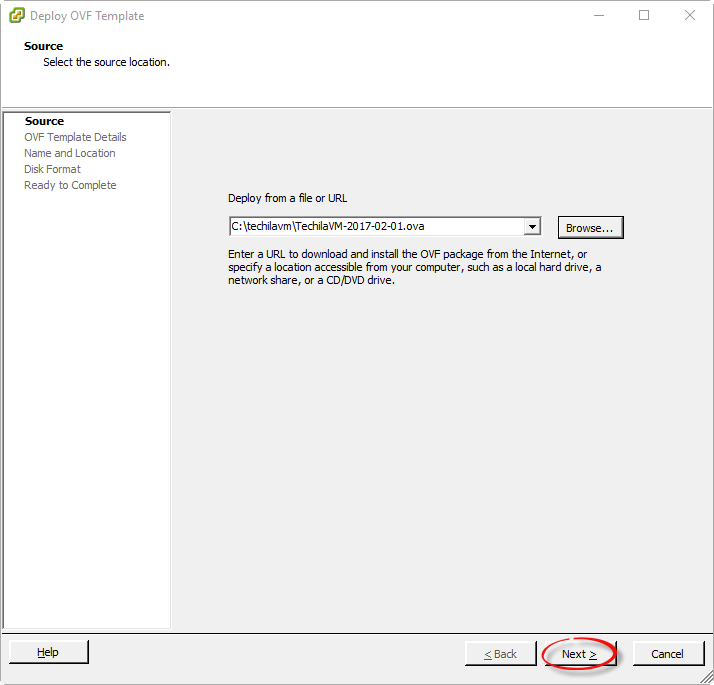
Task: Open Help for this wizard
Action: coord(48,652)
